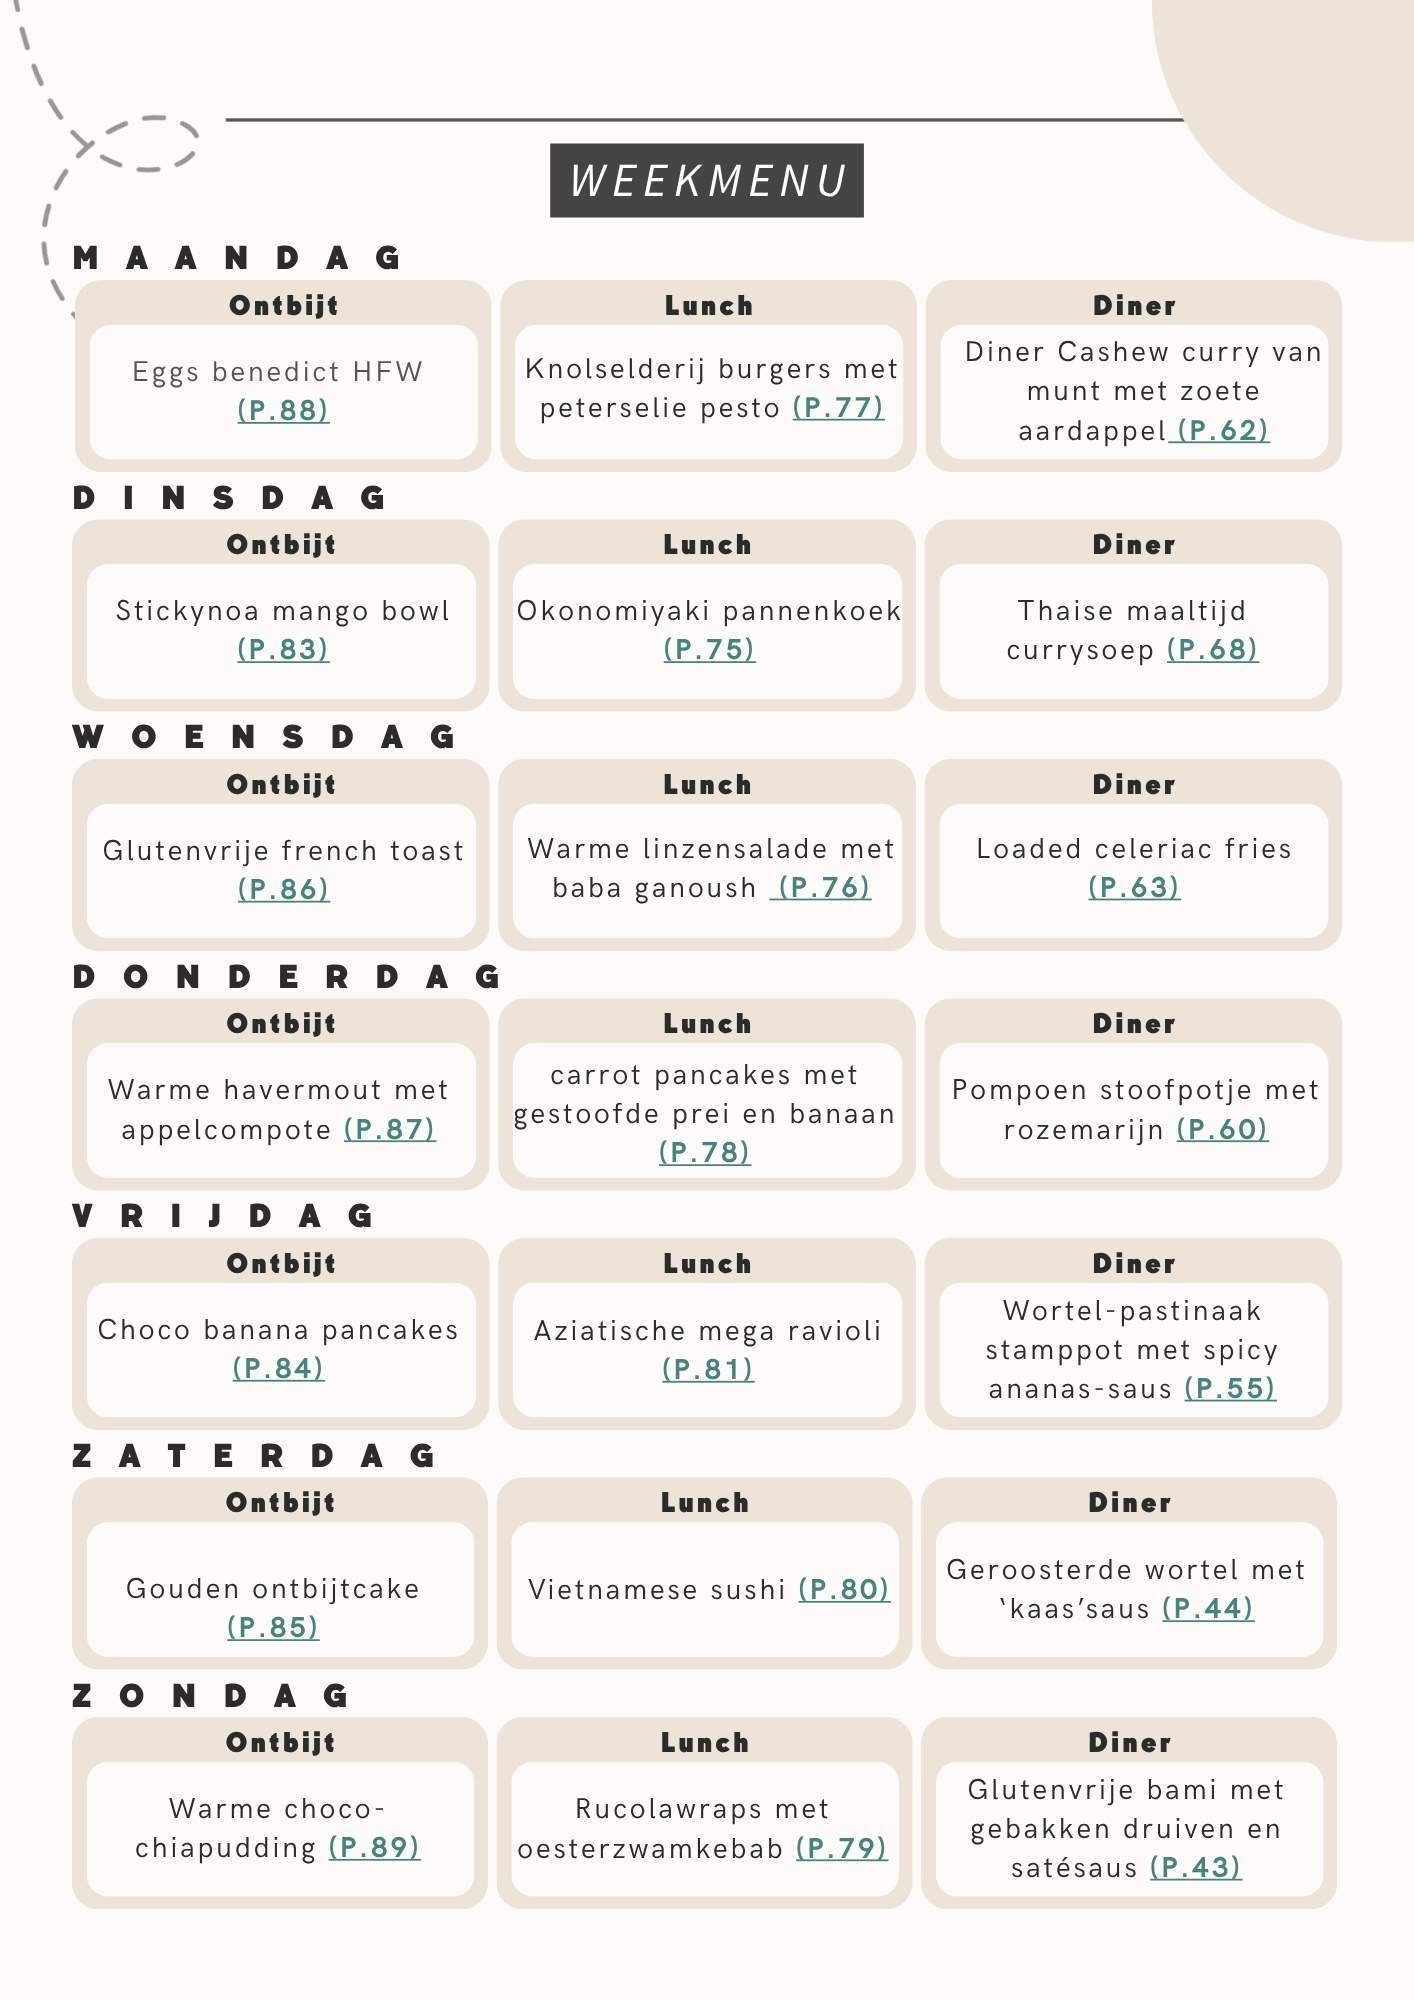
Task: Click the P.80 Vietnamese sushi link
Action: click(x=844, y=1589)
